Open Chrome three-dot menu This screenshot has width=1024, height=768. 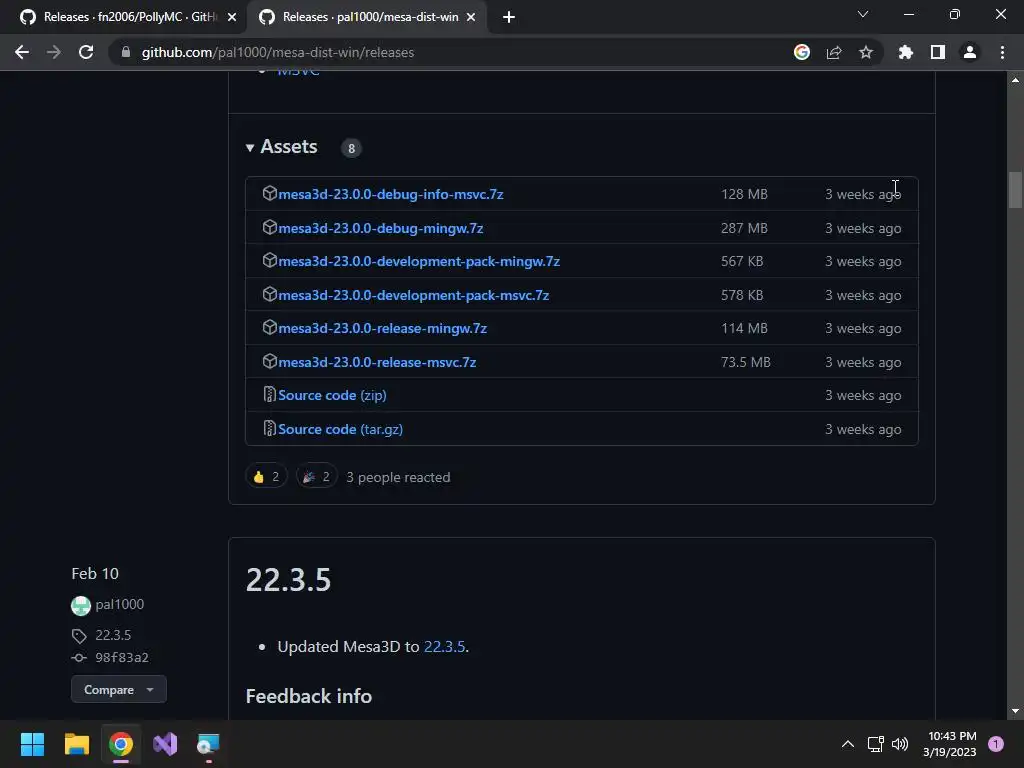(1002, 52)
